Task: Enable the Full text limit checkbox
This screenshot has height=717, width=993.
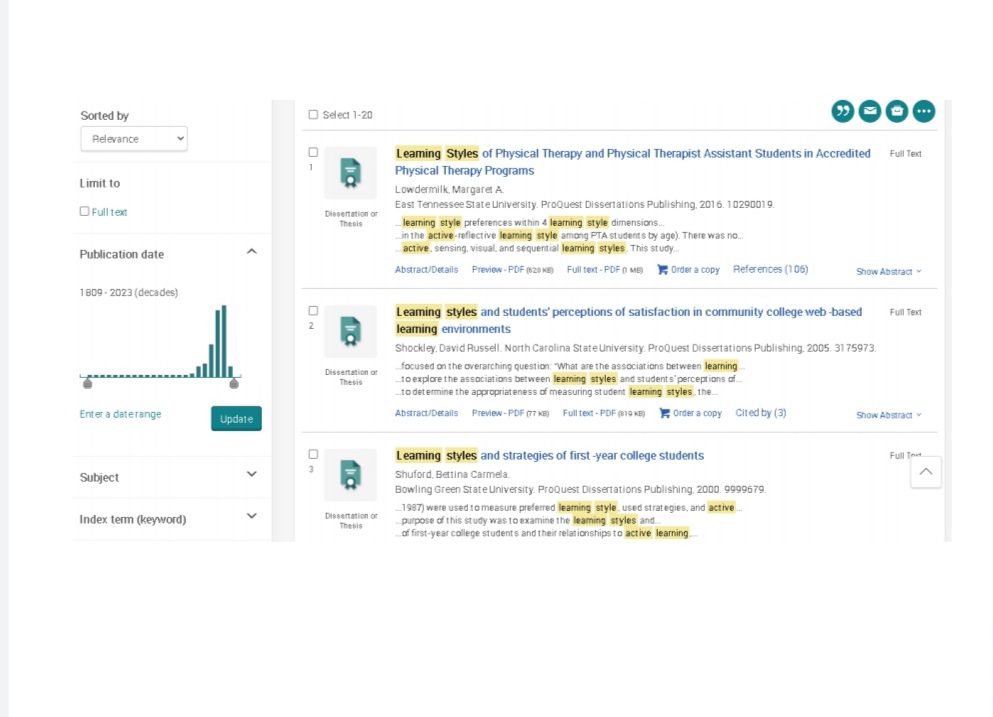Action: pos(85,212)
